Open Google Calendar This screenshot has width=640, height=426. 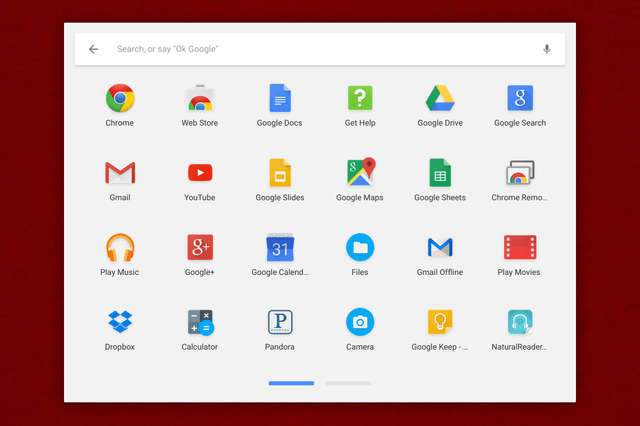[x=280, y=247]
